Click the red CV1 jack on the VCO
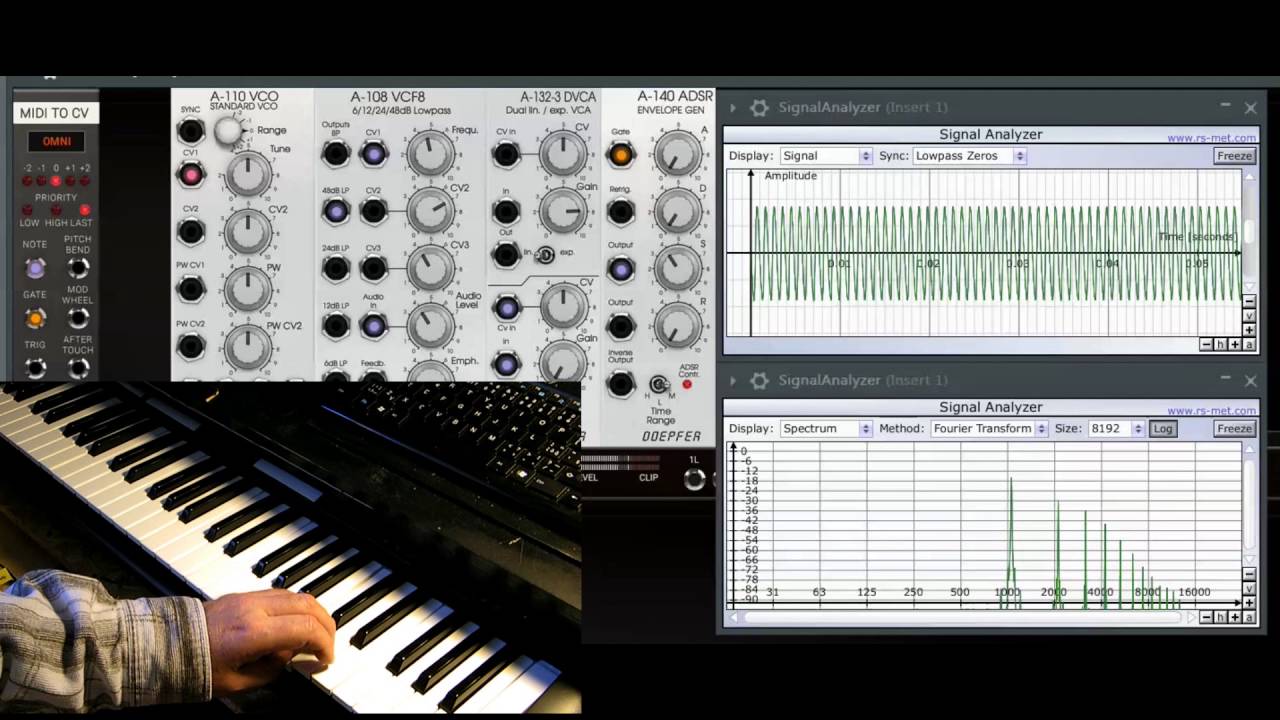The height and width of the screenshot is (720, 1280). [x=190, y=175]
